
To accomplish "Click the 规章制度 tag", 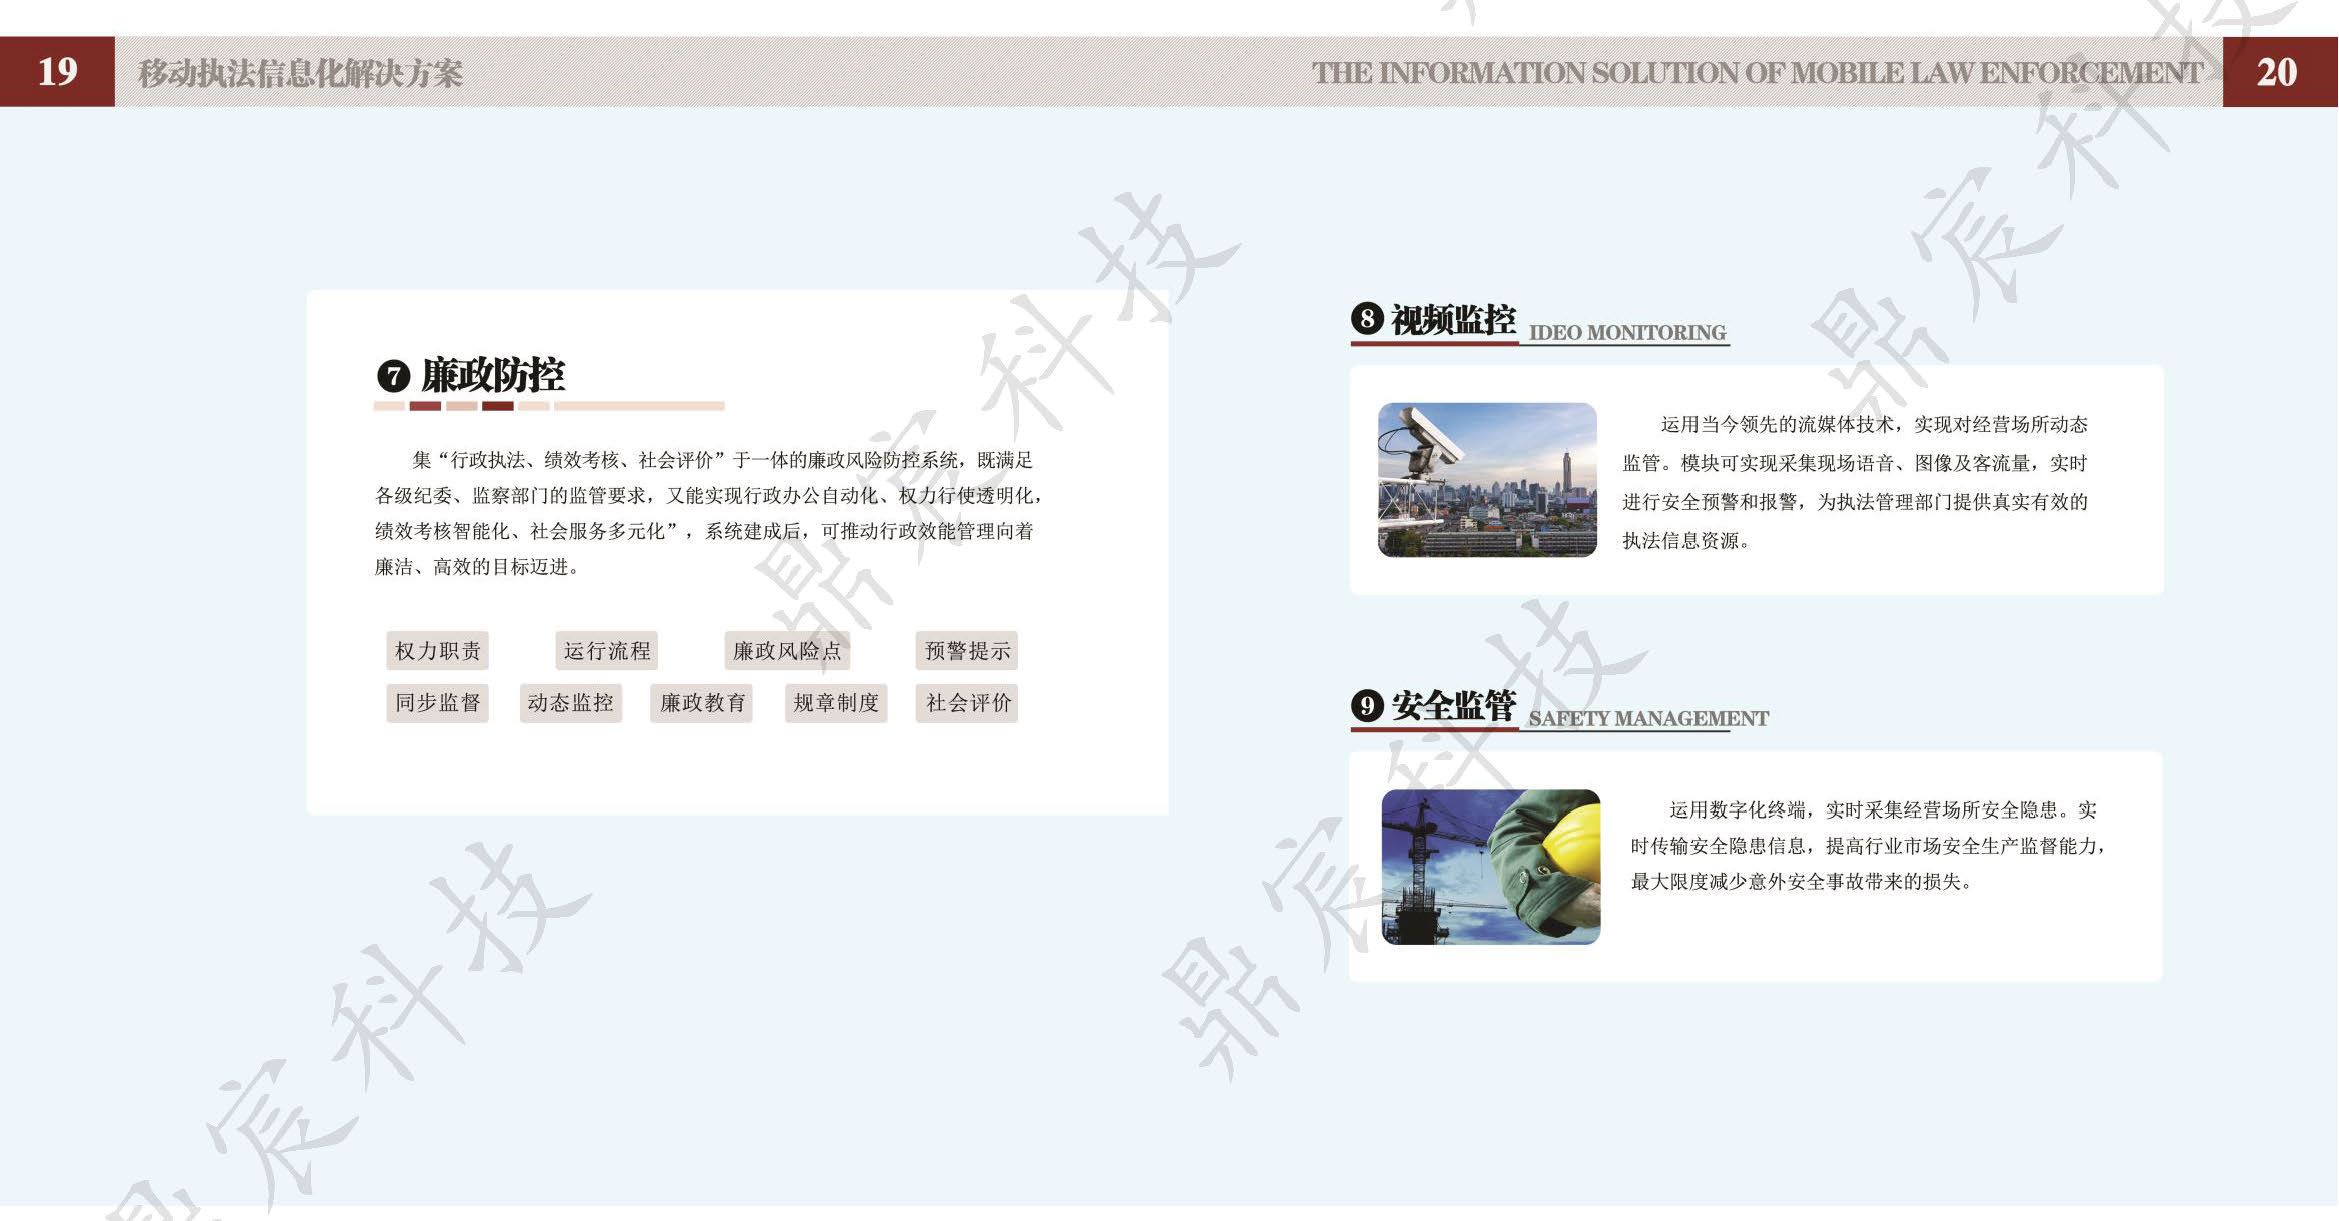I will coord(836,703).
